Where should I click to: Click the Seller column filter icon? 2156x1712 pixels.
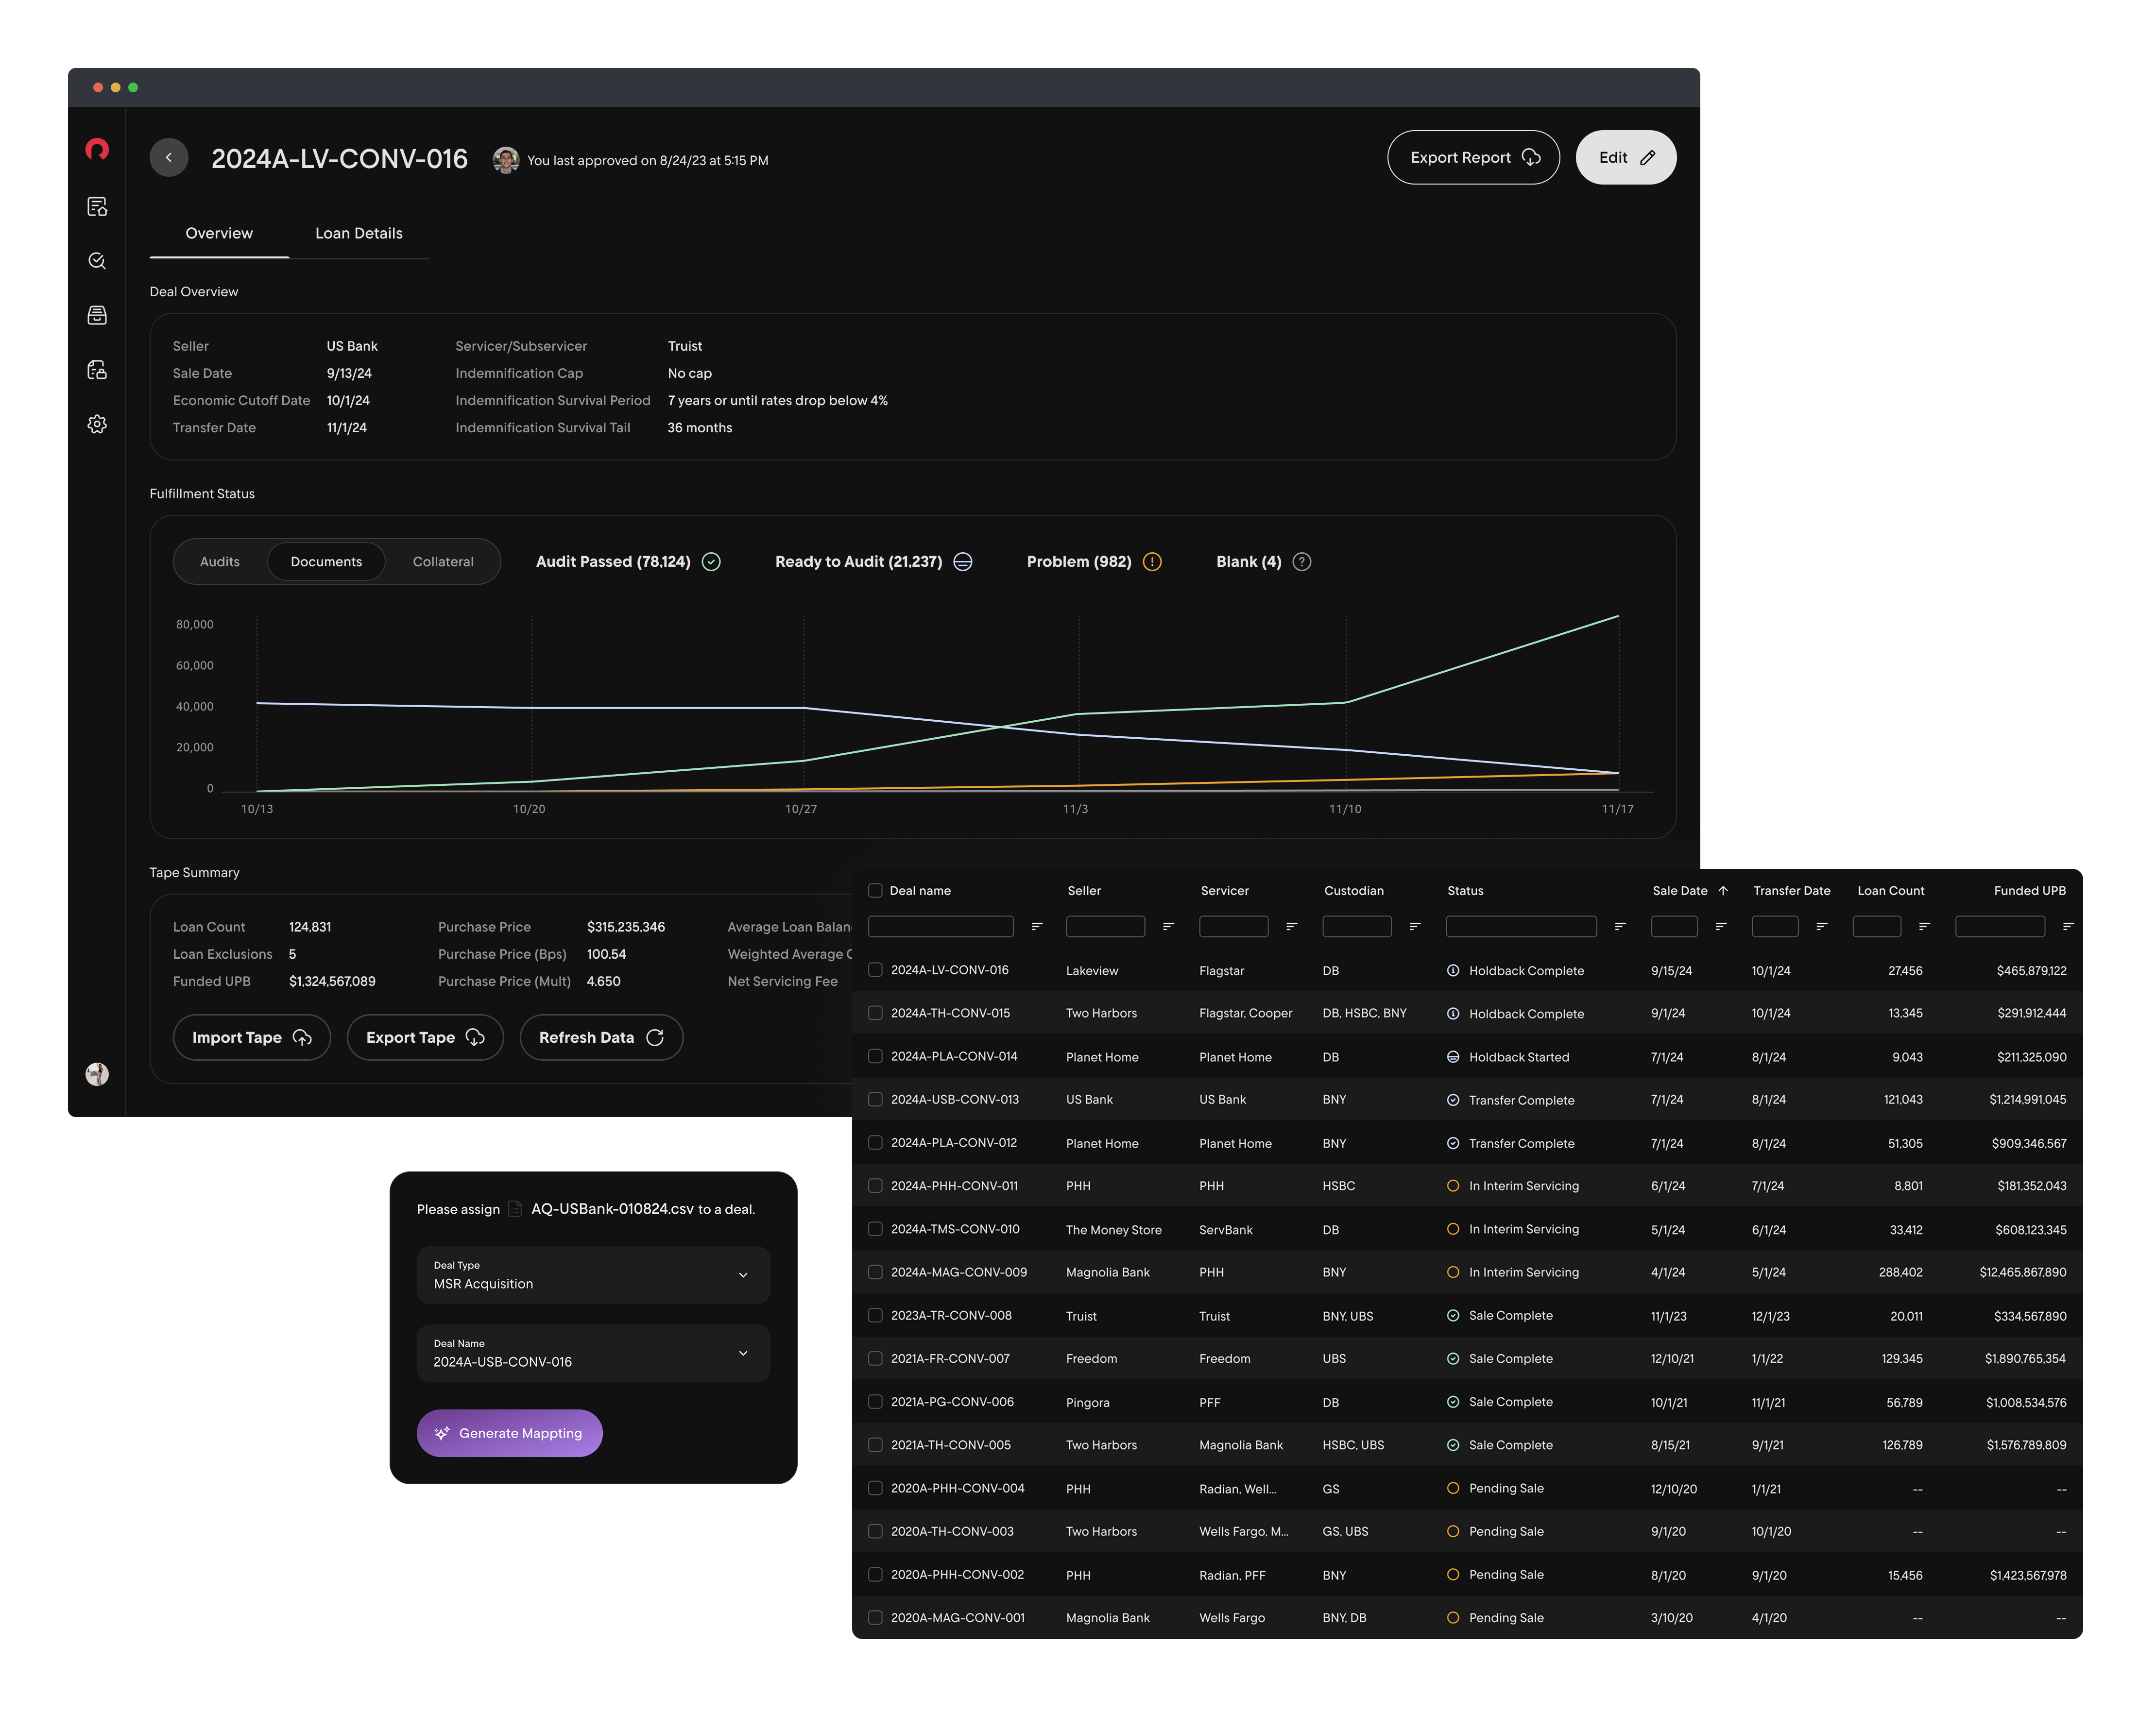tap(1168, 927)
